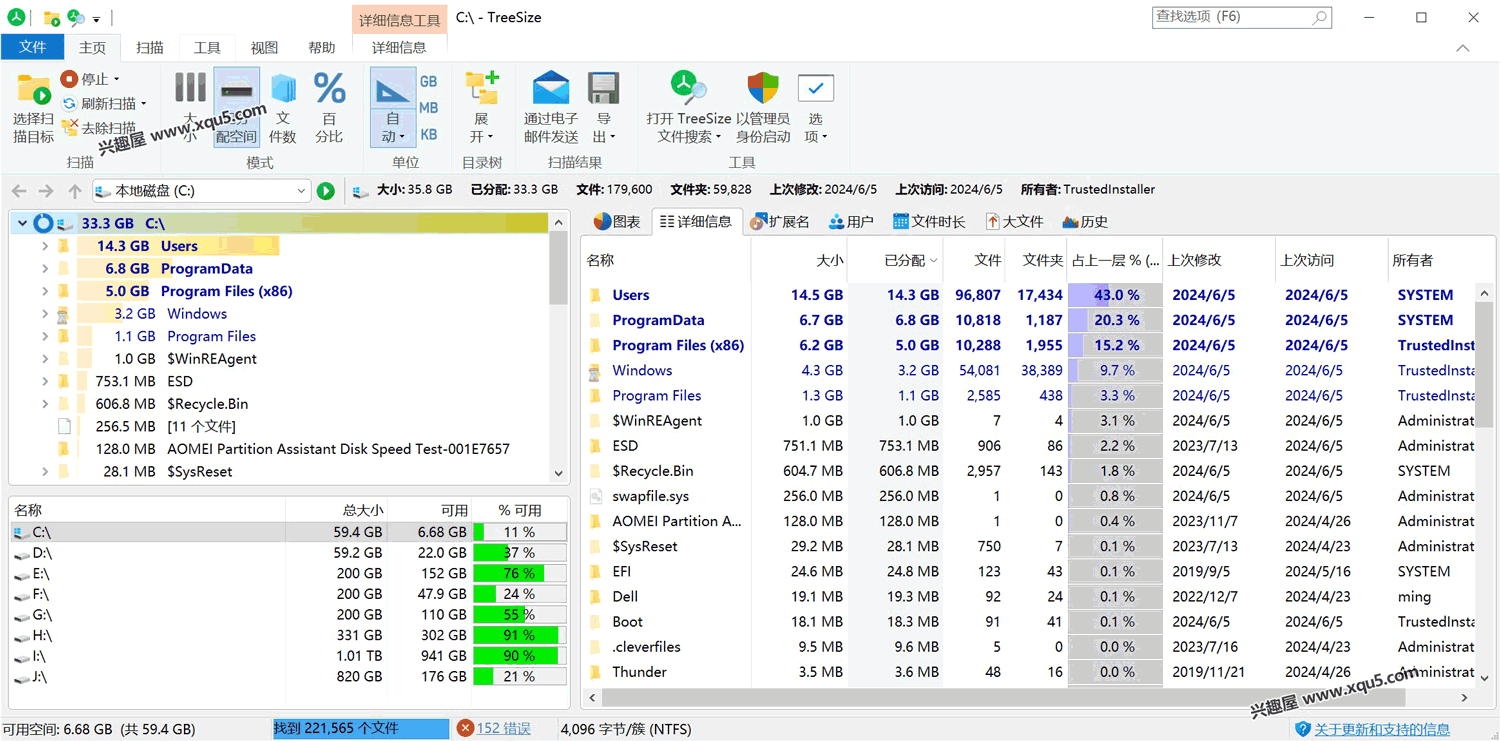Click the Refresh scan (刷新扫描) icon

click(69, 103)
